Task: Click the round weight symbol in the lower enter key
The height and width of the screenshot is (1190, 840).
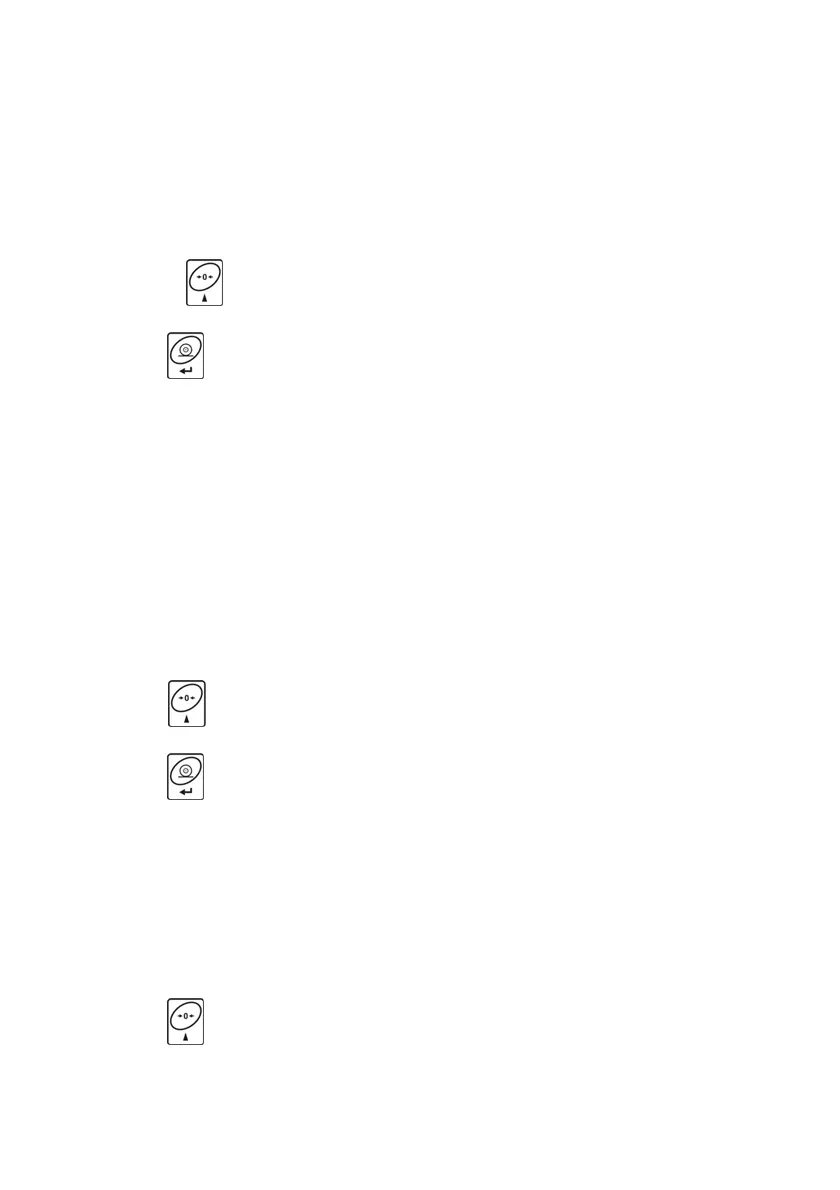Action: 186,771
